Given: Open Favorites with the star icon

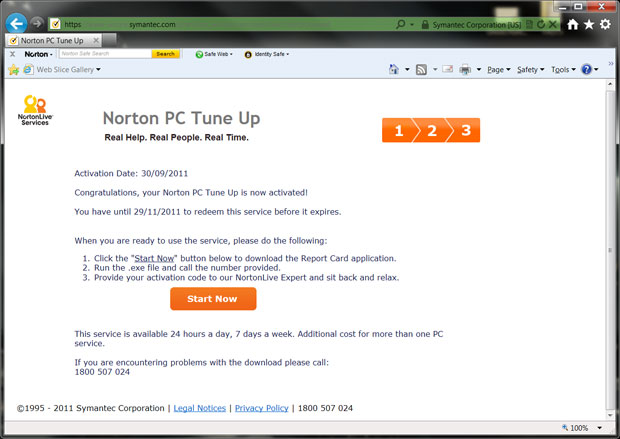Looking at the screenshot, I should pos(589,25).
